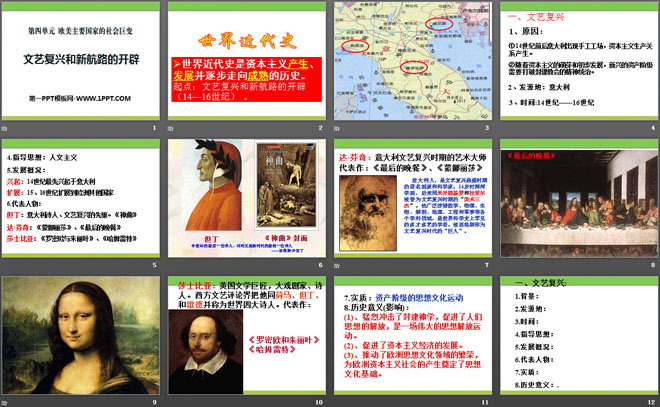Click slide number 7 label
Screen dimensions: 660x407
[487, 265]
